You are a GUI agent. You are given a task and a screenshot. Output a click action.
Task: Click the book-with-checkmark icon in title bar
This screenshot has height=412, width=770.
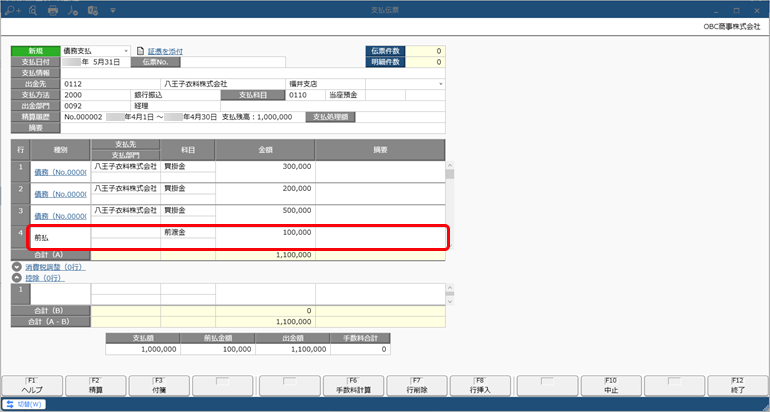click(x=92, y=10)
